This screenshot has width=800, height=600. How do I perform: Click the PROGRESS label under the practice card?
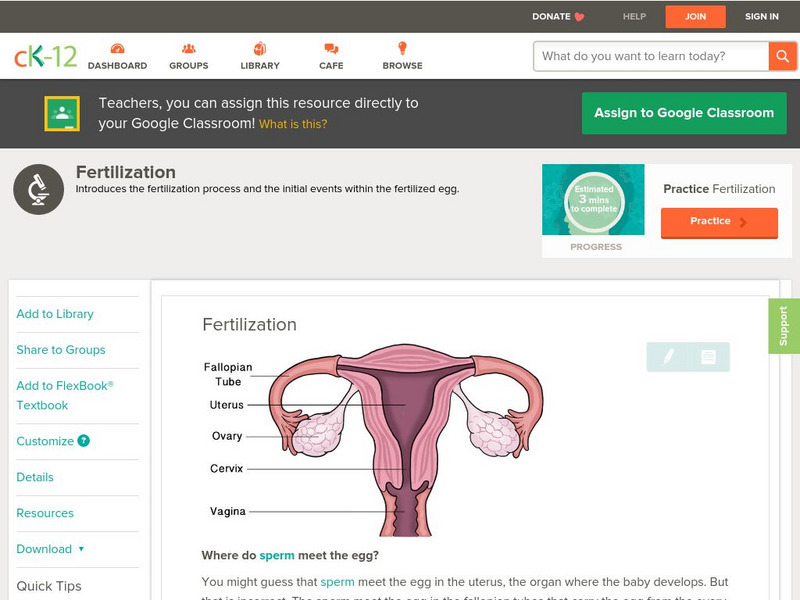click(x=596, y=247)
